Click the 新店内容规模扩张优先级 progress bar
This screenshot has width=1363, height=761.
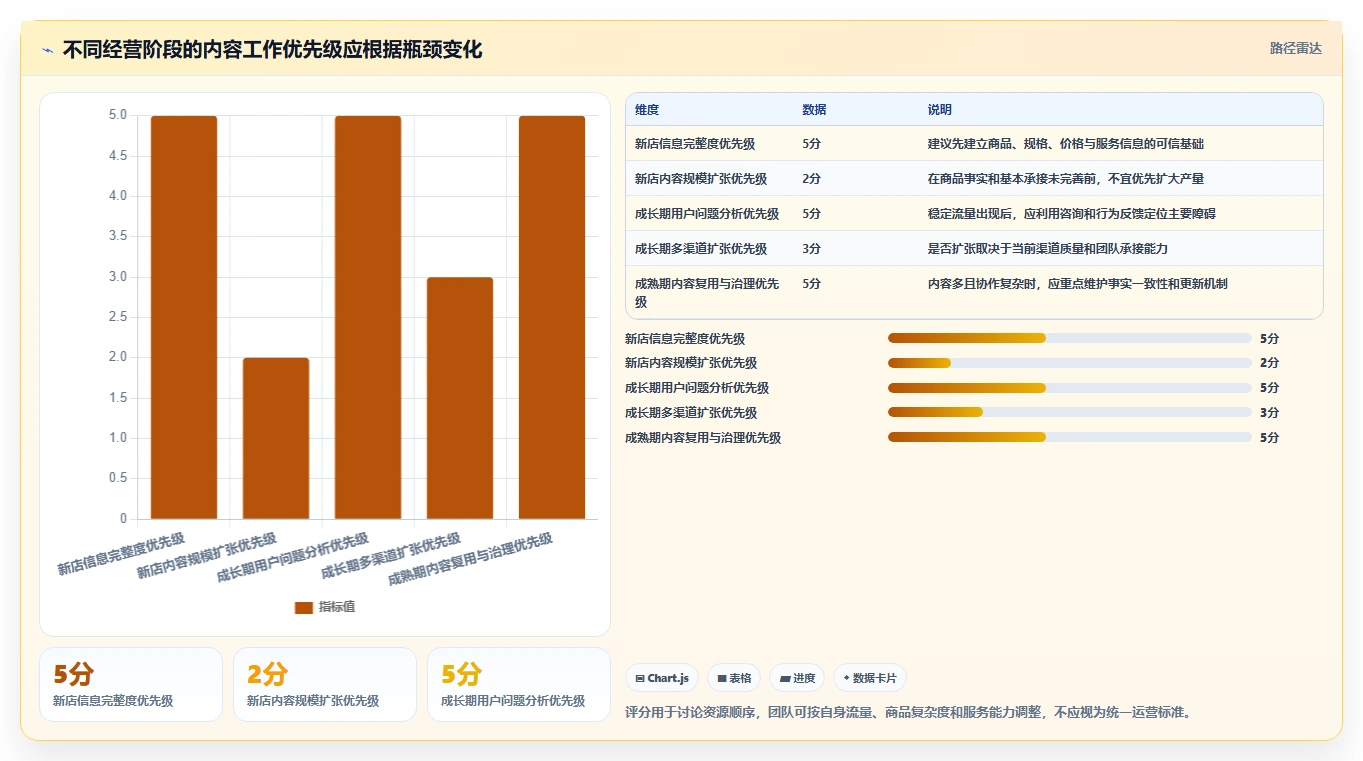[x=1070, y=363]
